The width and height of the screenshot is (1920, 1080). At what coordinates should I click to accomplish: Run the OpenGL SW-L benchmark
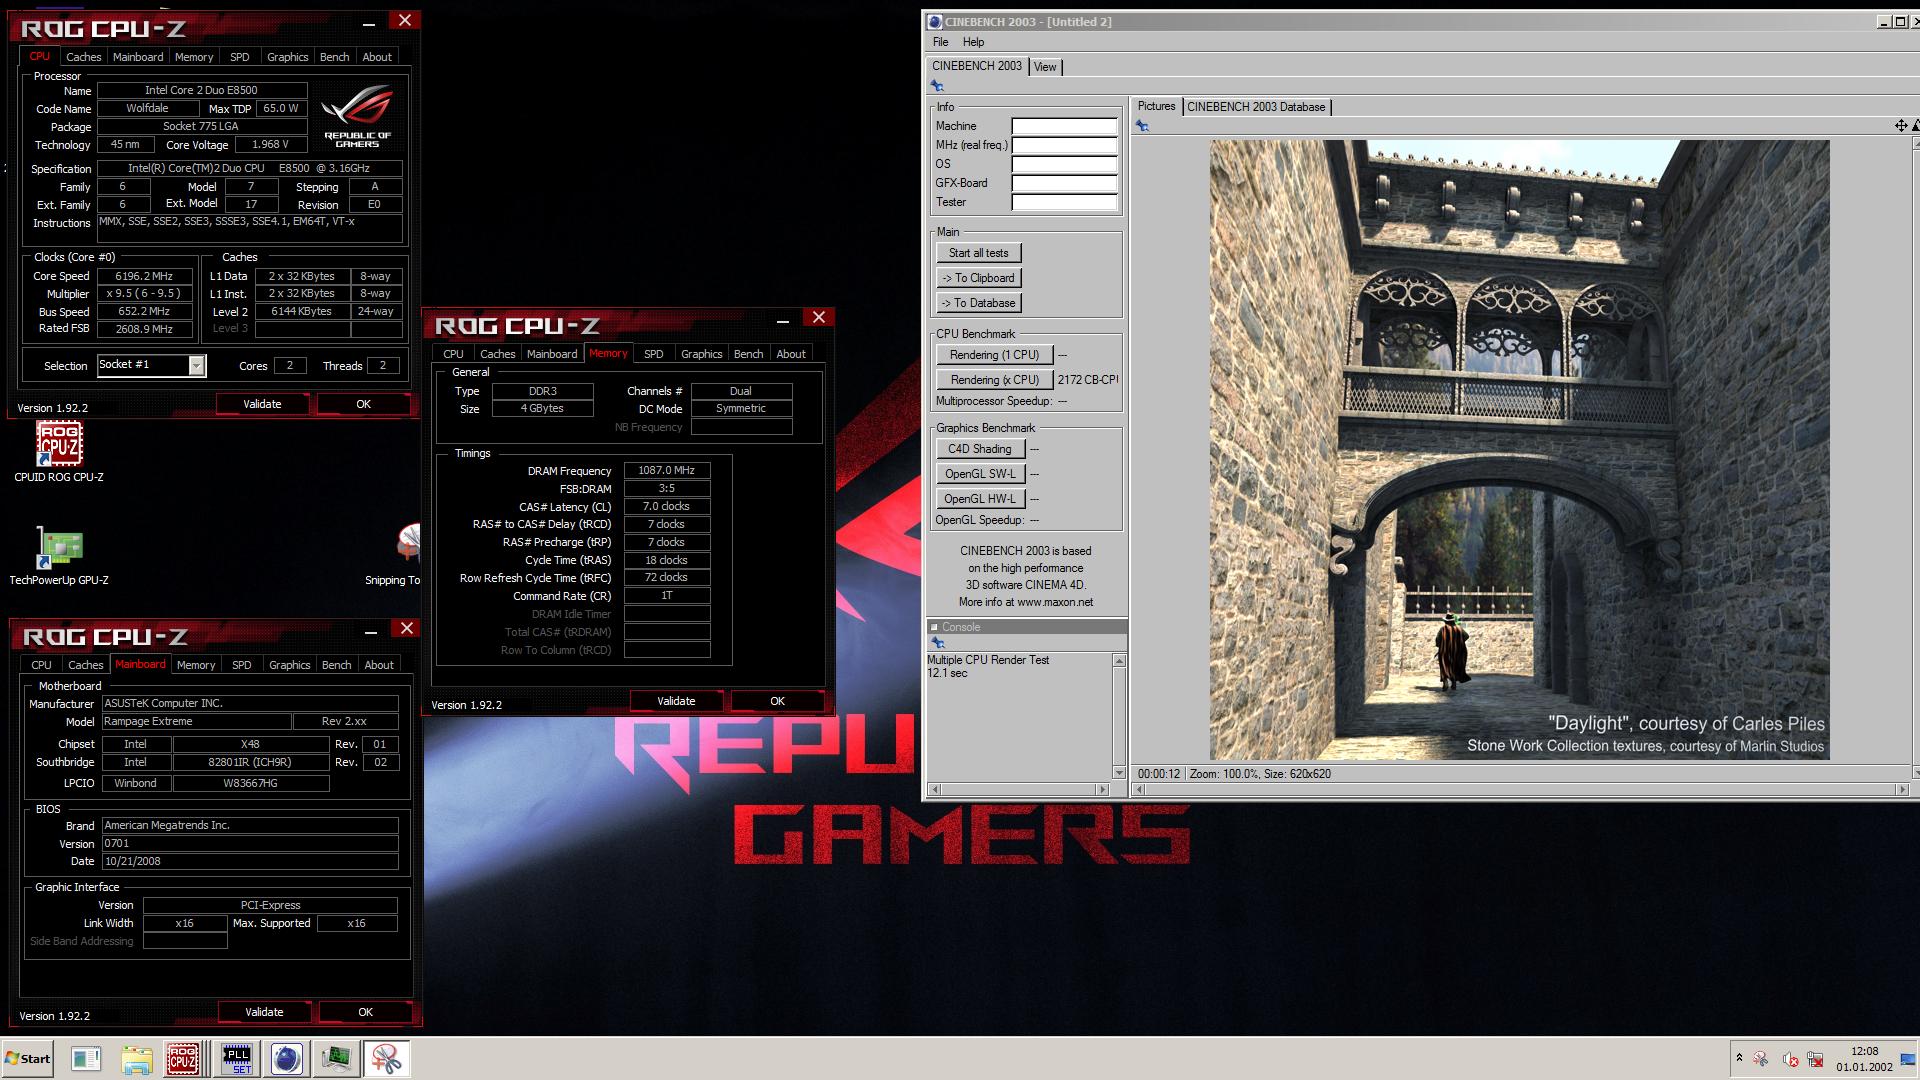pos(980,474)
